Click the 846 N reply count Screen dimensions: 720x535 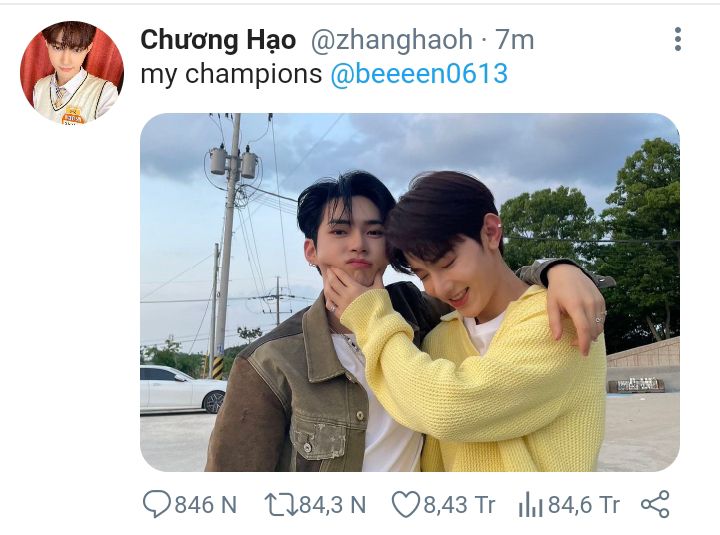(206, 505)
